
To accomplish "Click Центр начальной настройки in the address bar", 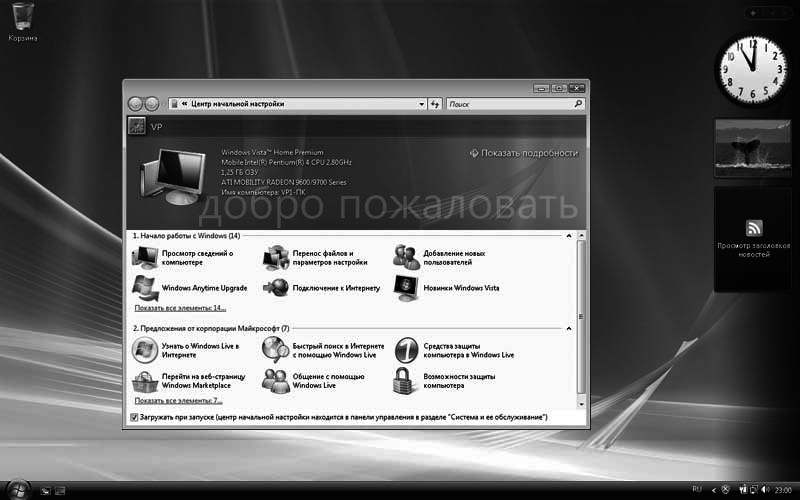I will click(x=237, y=104).
